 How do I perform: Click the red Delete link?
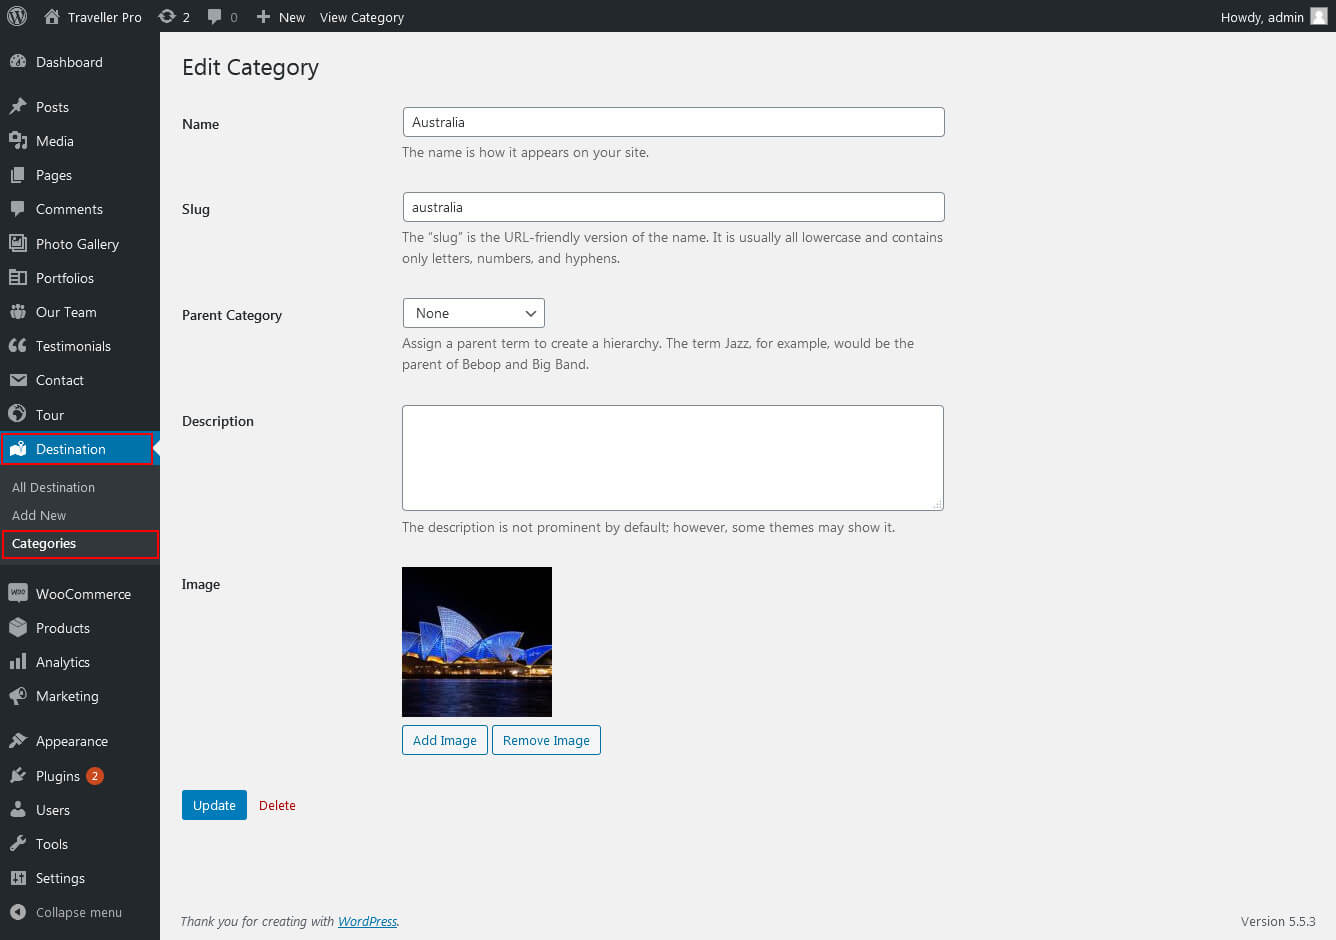tap(277, 806)
